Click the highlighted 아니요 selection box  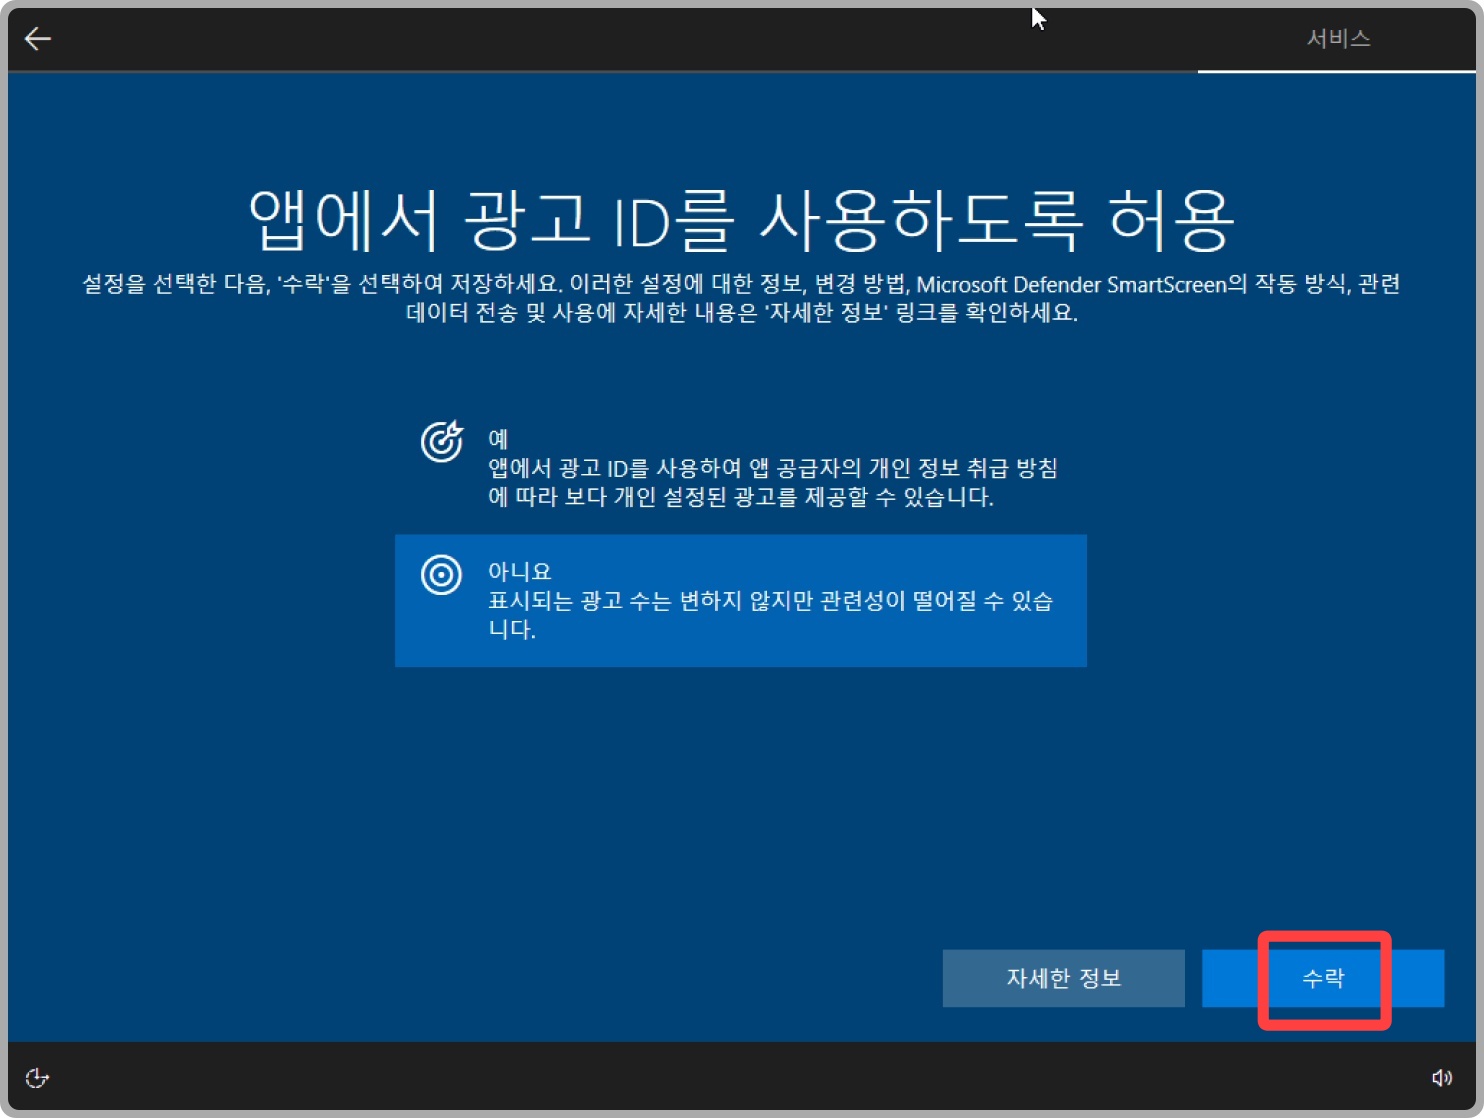[740, 600]
